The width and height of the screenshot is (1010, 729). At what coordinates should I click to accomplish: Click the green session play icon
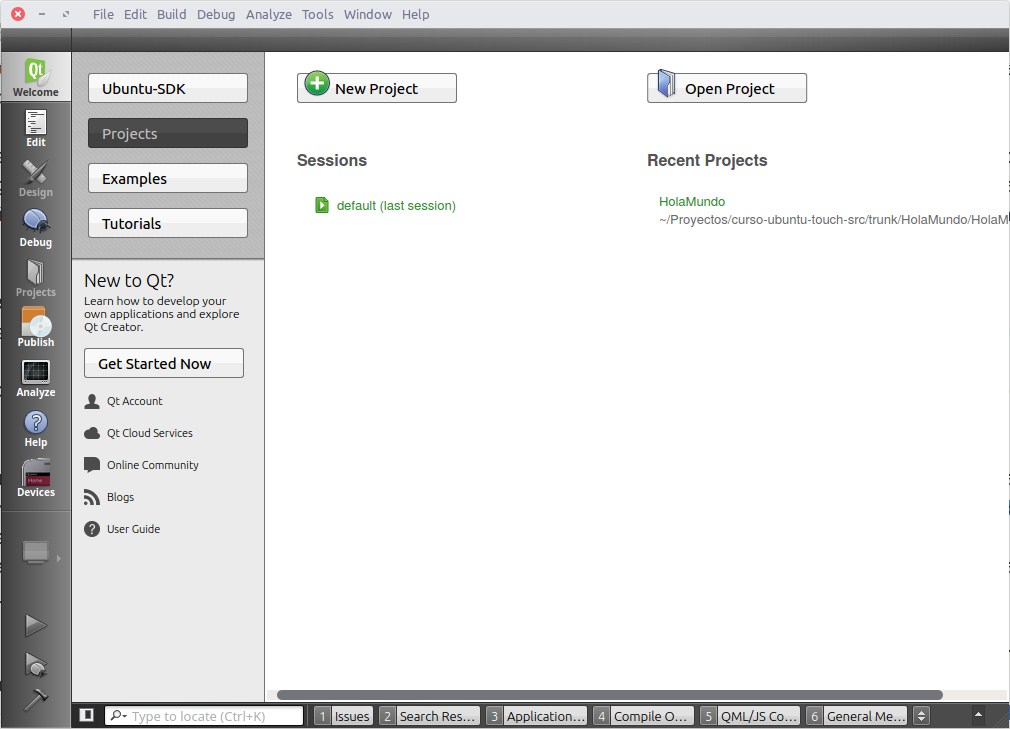pyautogui.click(x=321, y=205)
